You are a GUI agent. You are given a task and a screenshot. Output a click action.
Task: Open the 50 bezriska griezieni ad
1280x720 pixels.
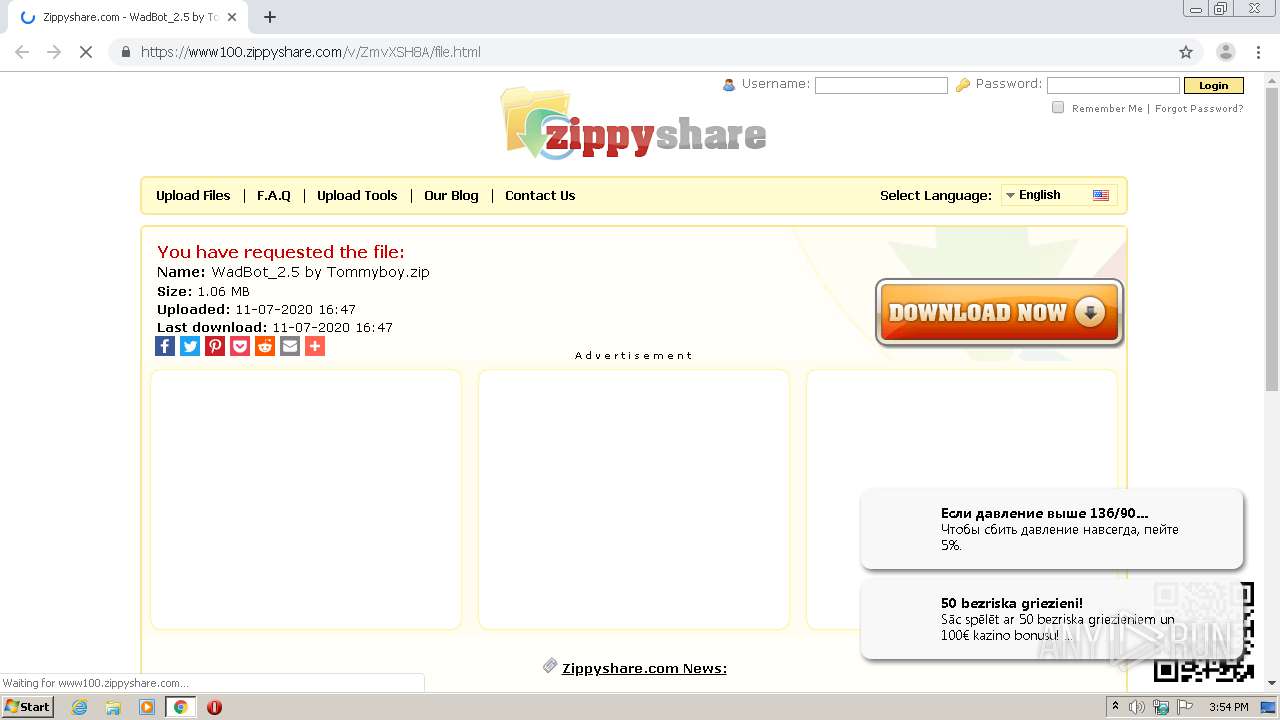tap(1052, 619)
